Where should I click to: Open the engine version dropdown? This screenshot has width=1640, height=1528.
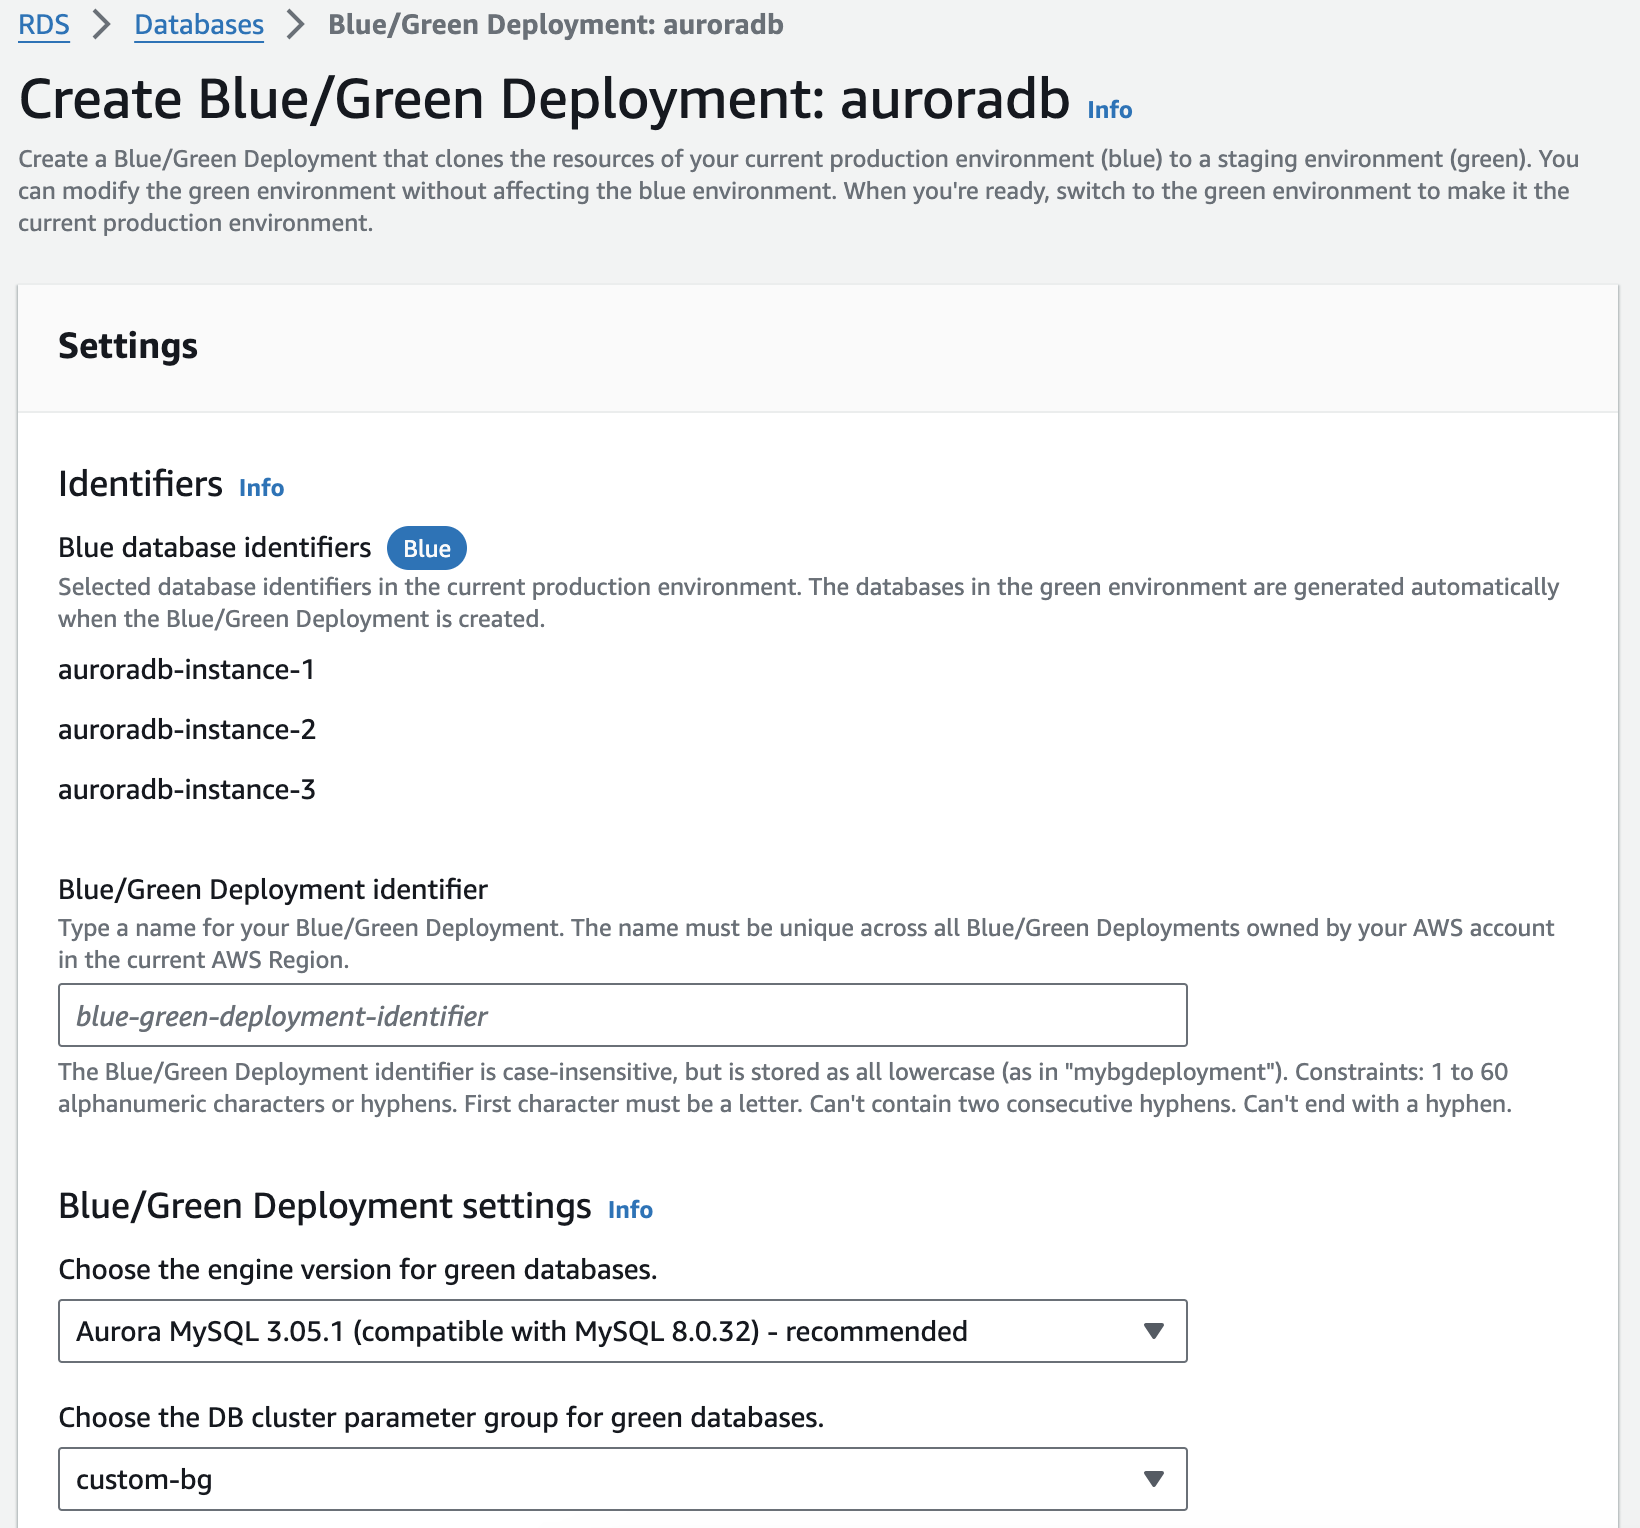[622, 1331]
